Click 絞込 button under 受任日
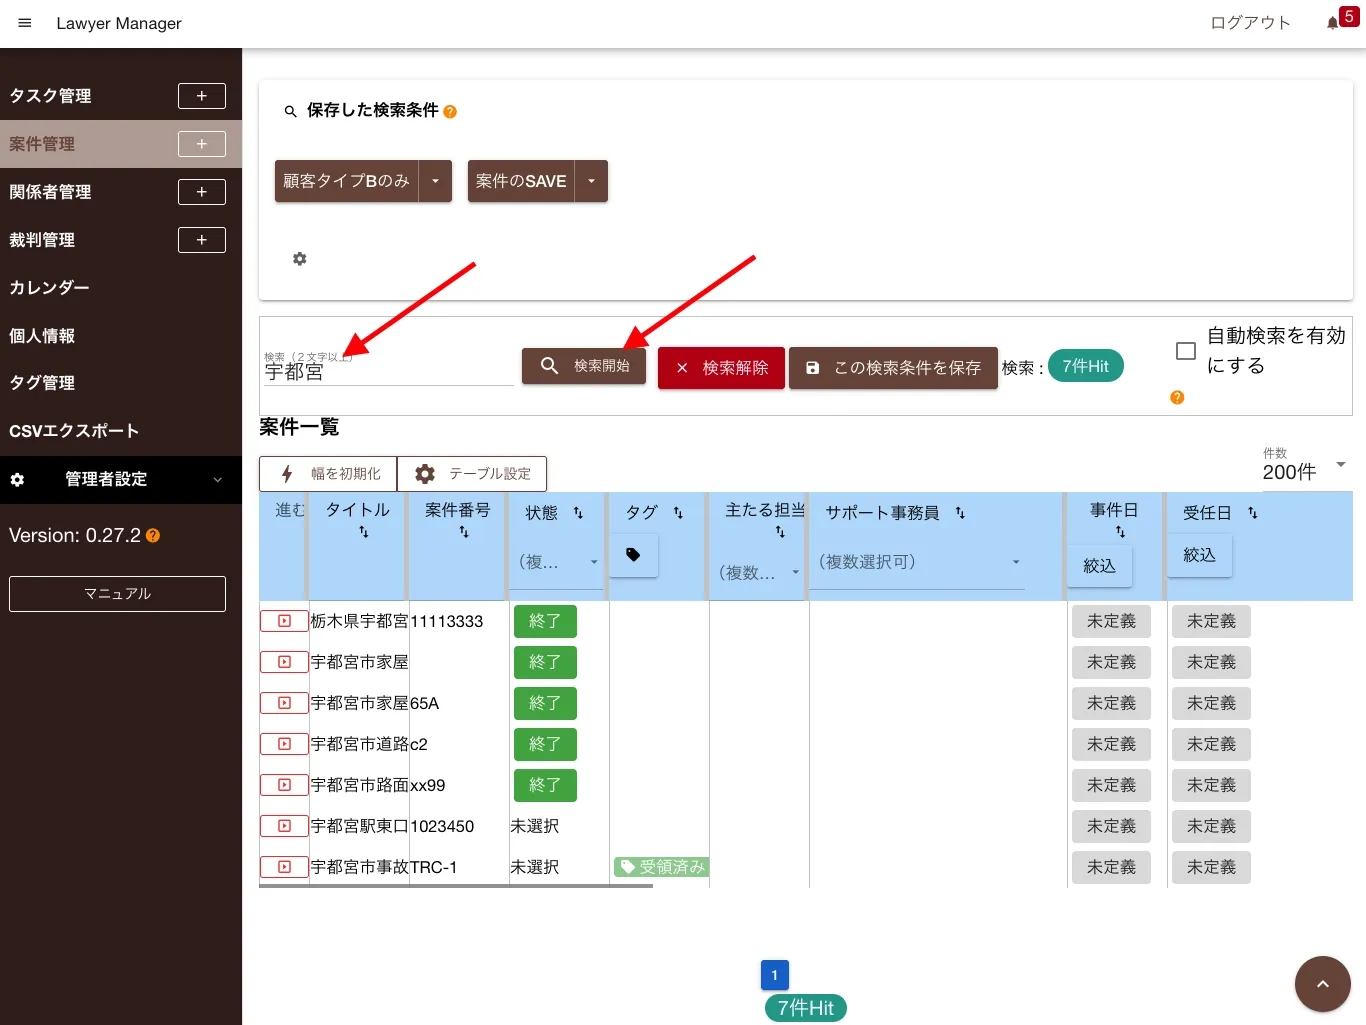This screenshot has height=1025, width=1366. tap(1199, 555)
